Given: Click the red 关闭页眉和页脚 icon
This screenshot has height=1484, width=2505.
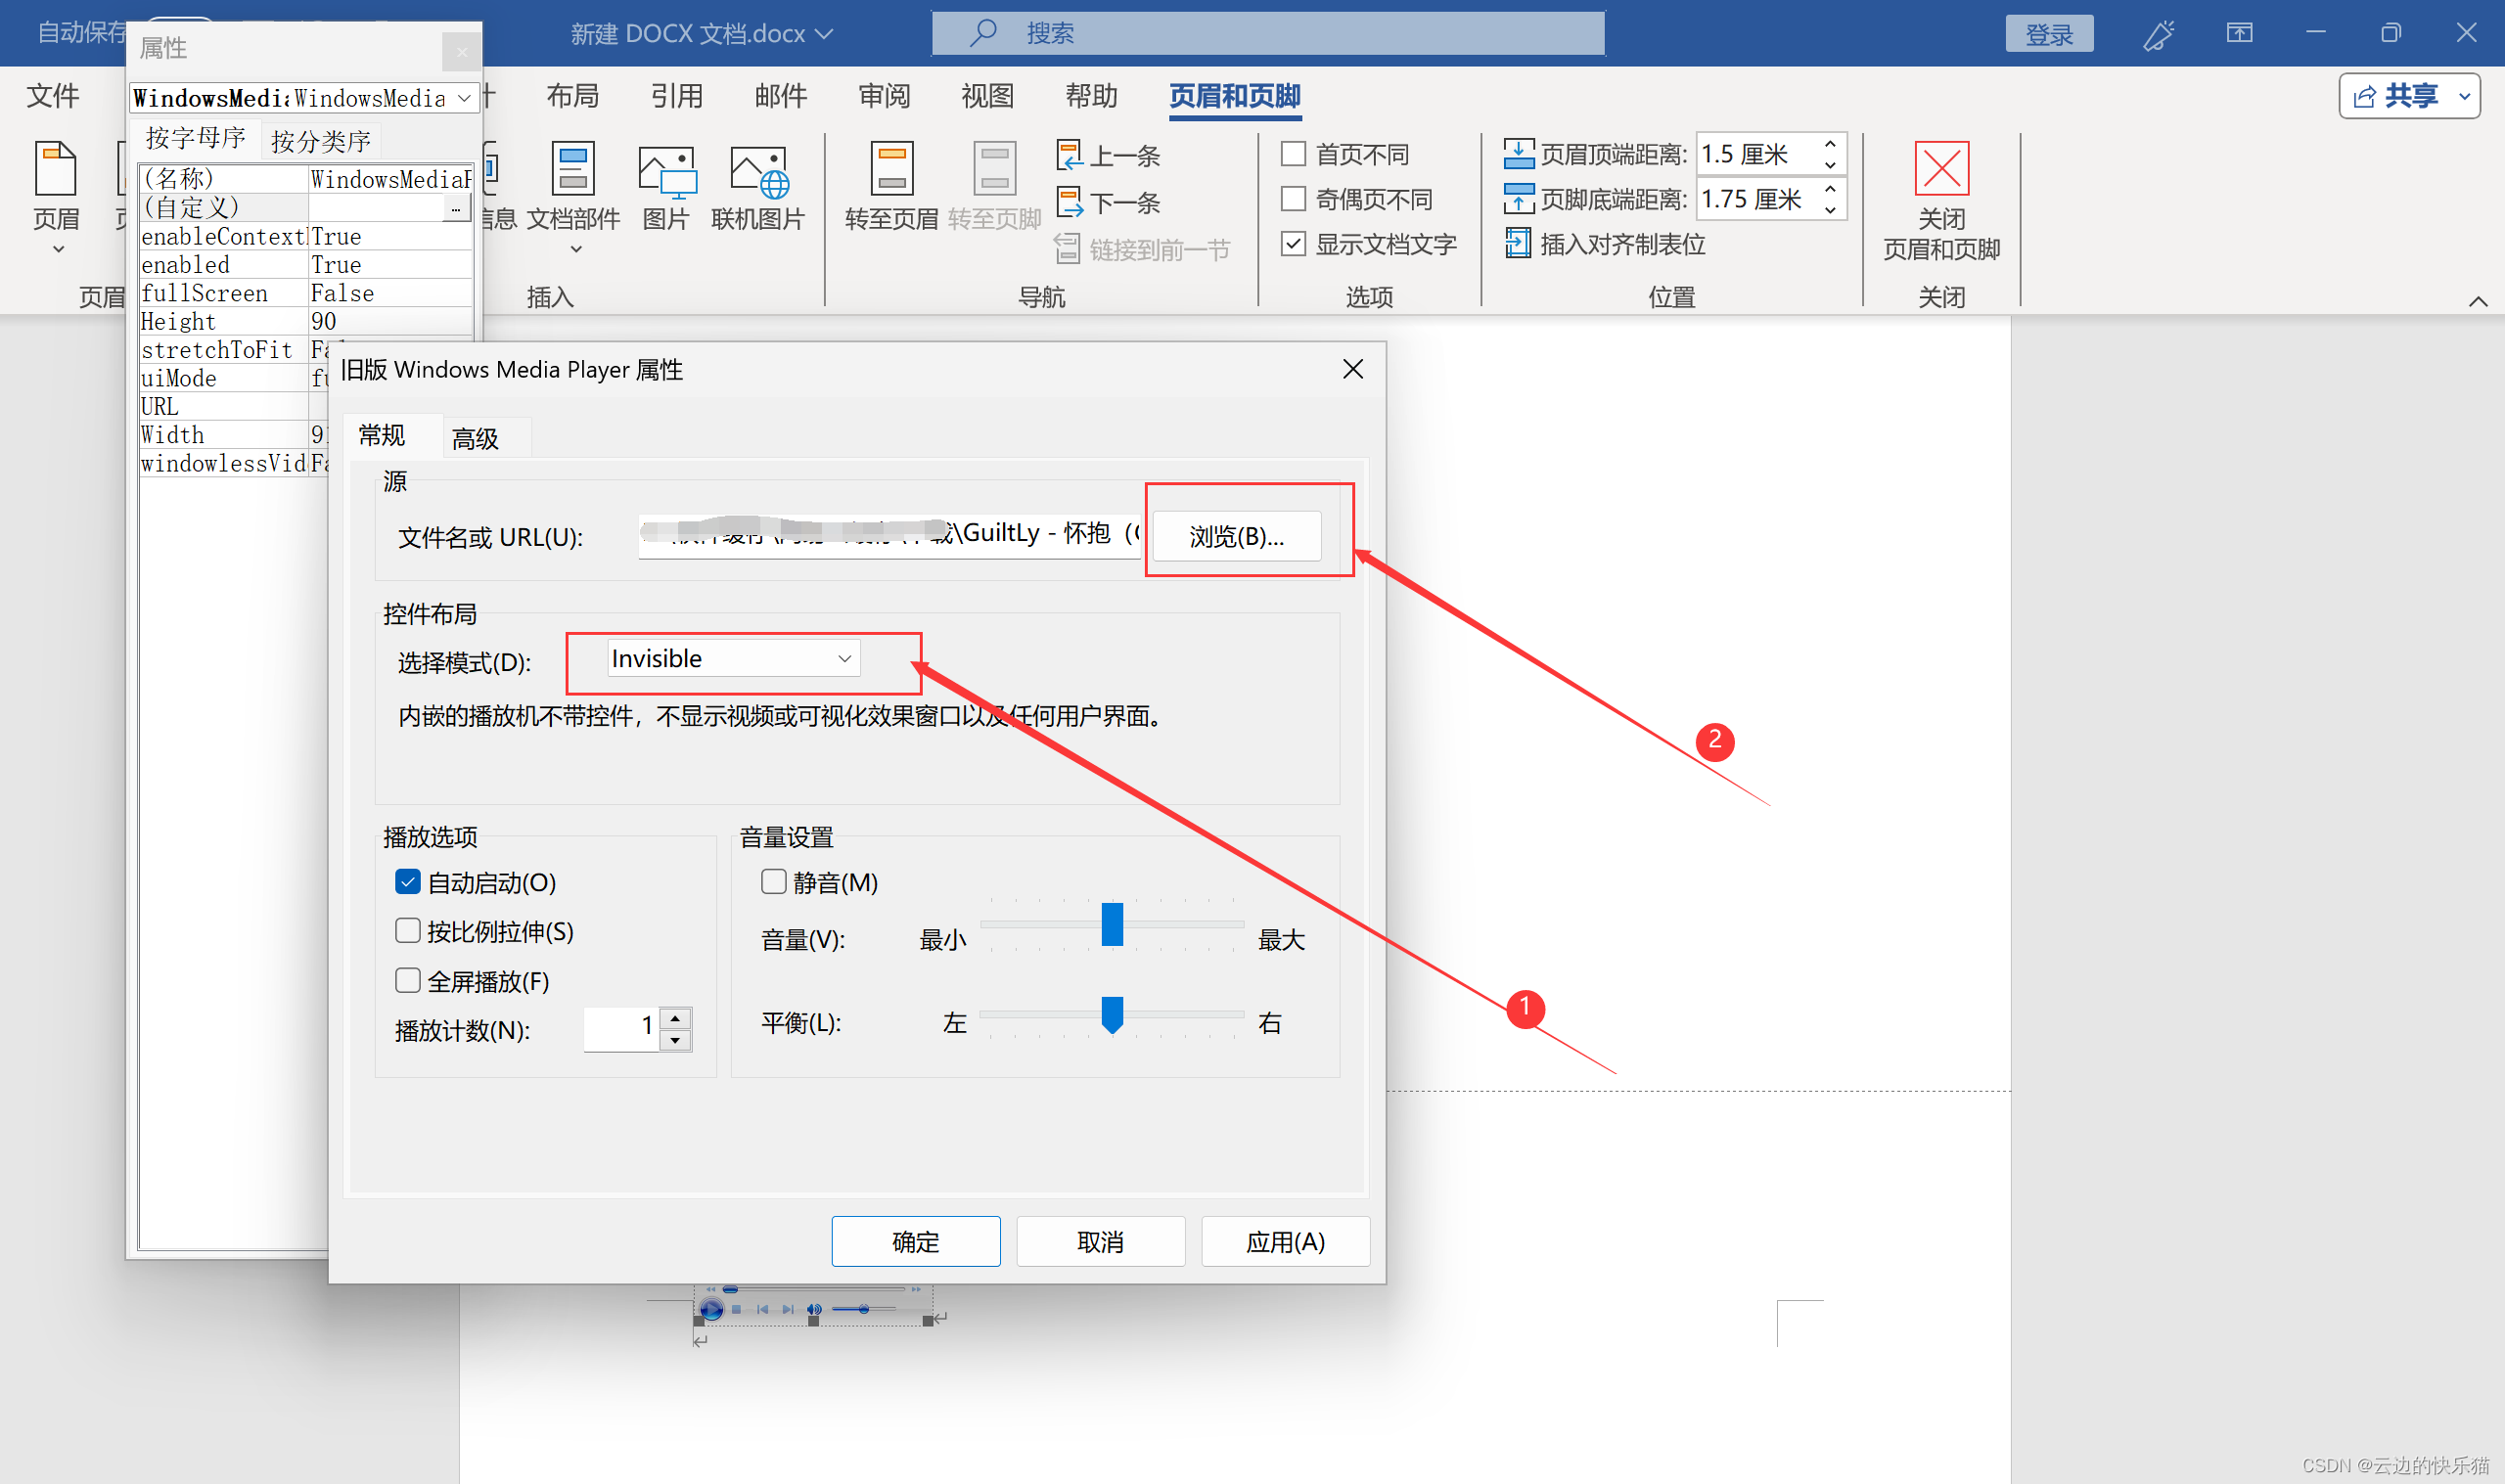Looking at the screenshot, I should coord(1941,168).
